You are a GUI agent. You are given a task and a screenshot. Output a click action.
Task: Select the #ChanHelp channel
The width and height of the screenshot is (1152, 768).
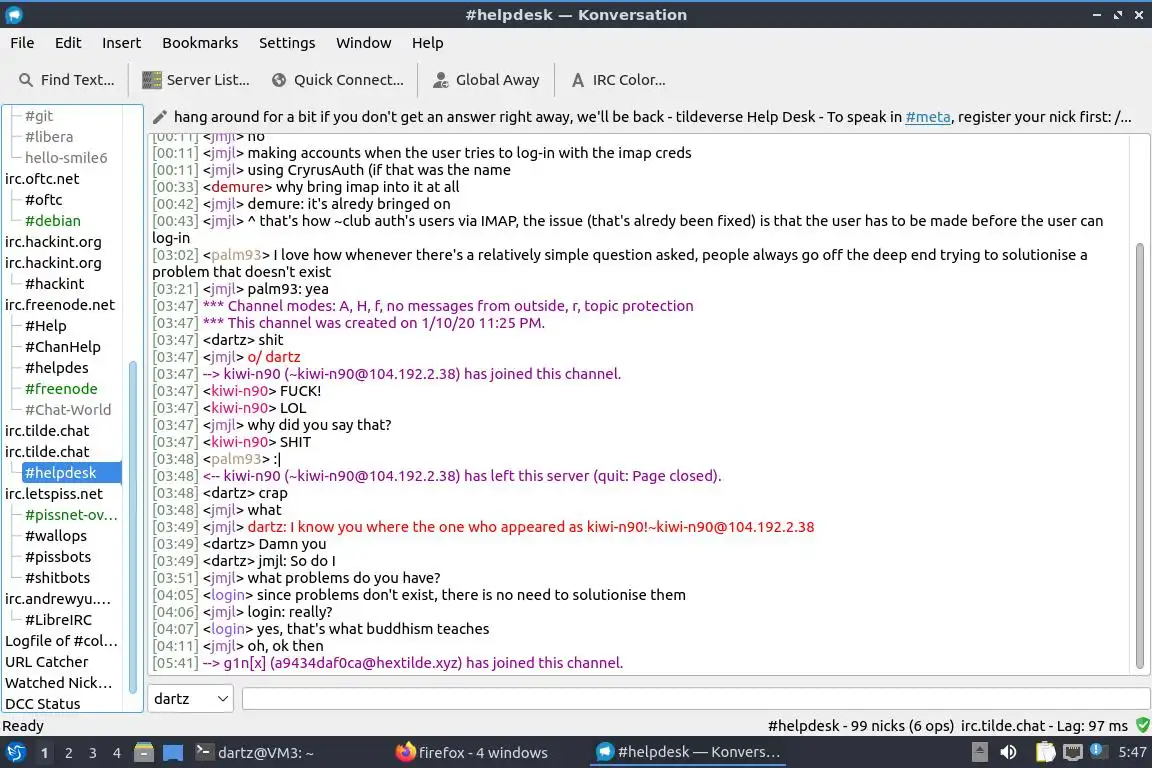click(62, 347)
